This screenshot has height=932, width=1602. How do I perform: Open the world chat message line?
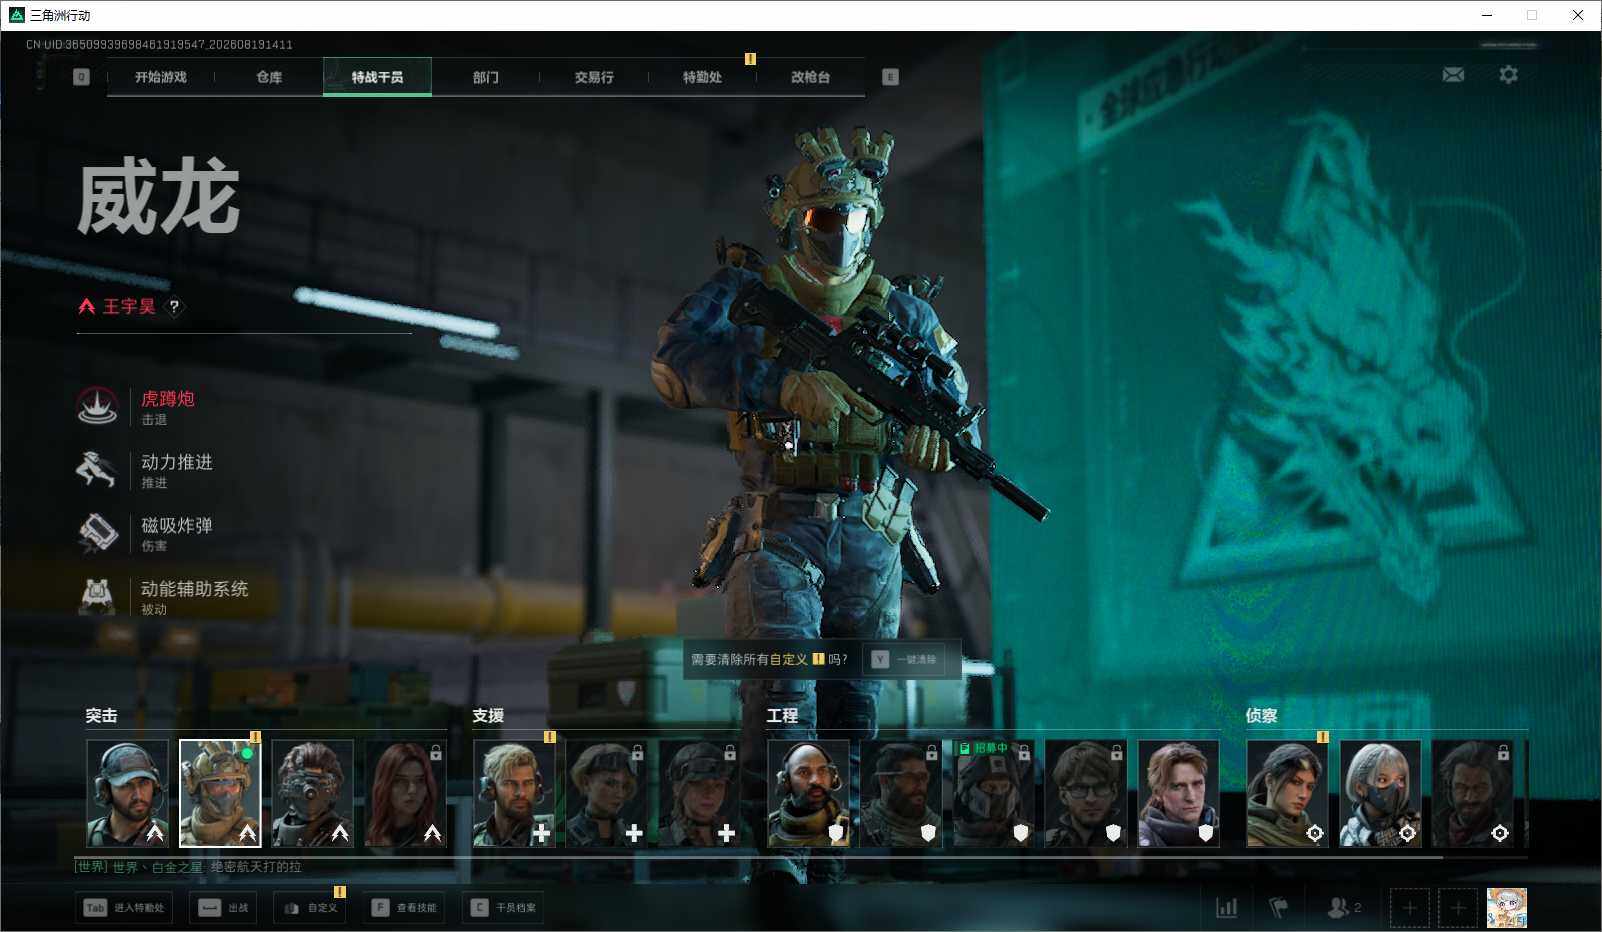[x=188, y=867]
